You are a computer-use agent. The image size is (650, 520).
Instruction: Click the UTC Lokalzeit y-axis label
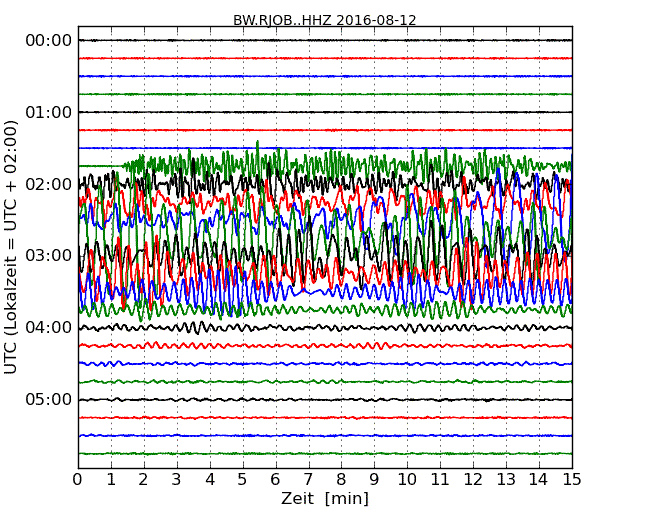pos(11,248)
